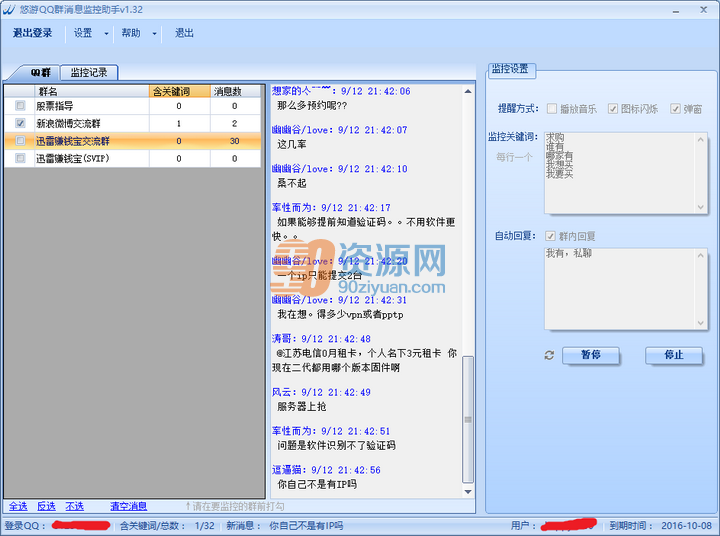
Task: Click the 不选 link
Action: pos(74,506)
